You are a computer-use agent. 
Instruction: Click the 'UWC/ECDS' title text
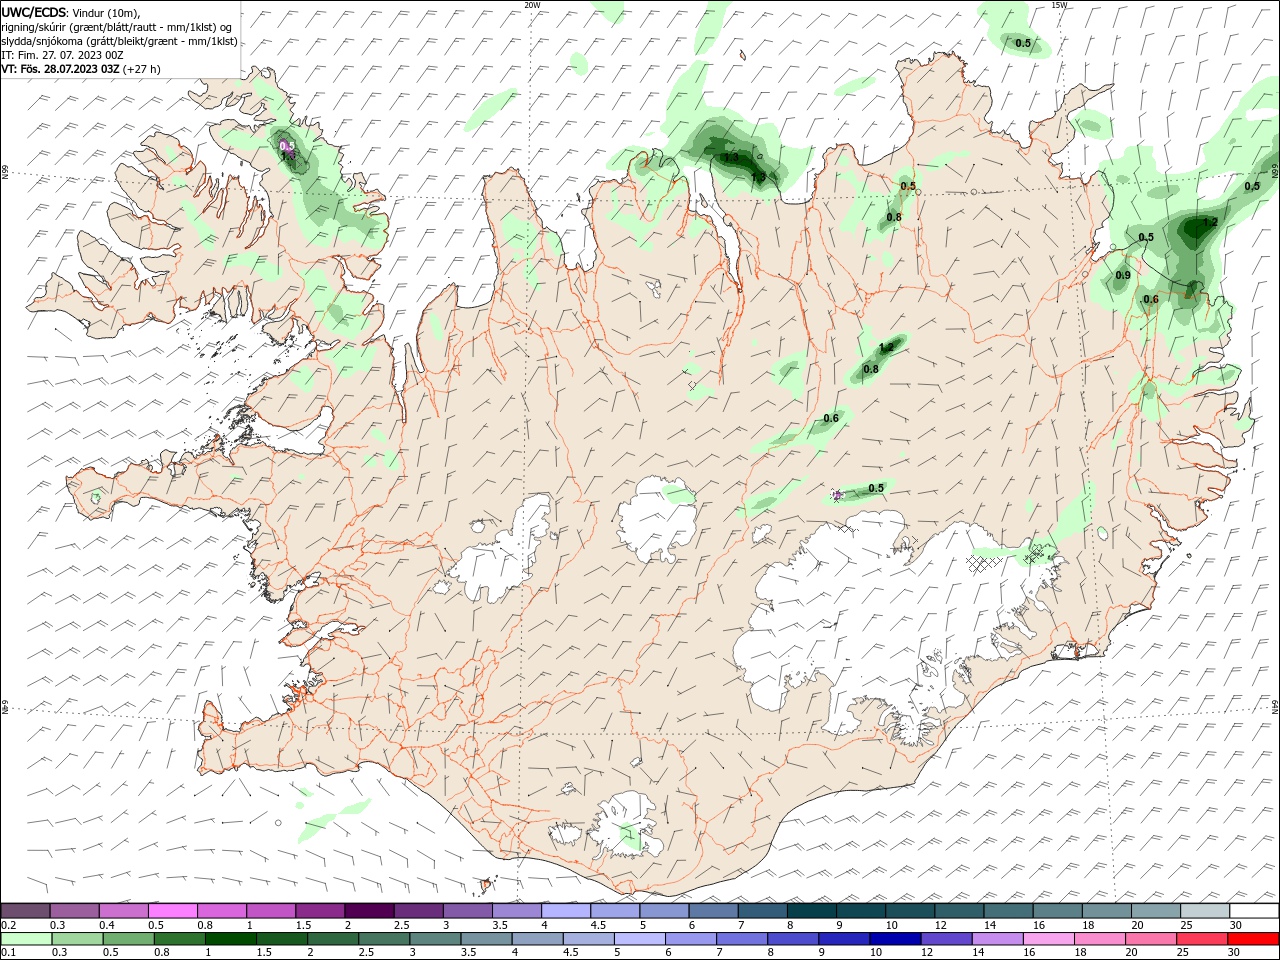34,12
